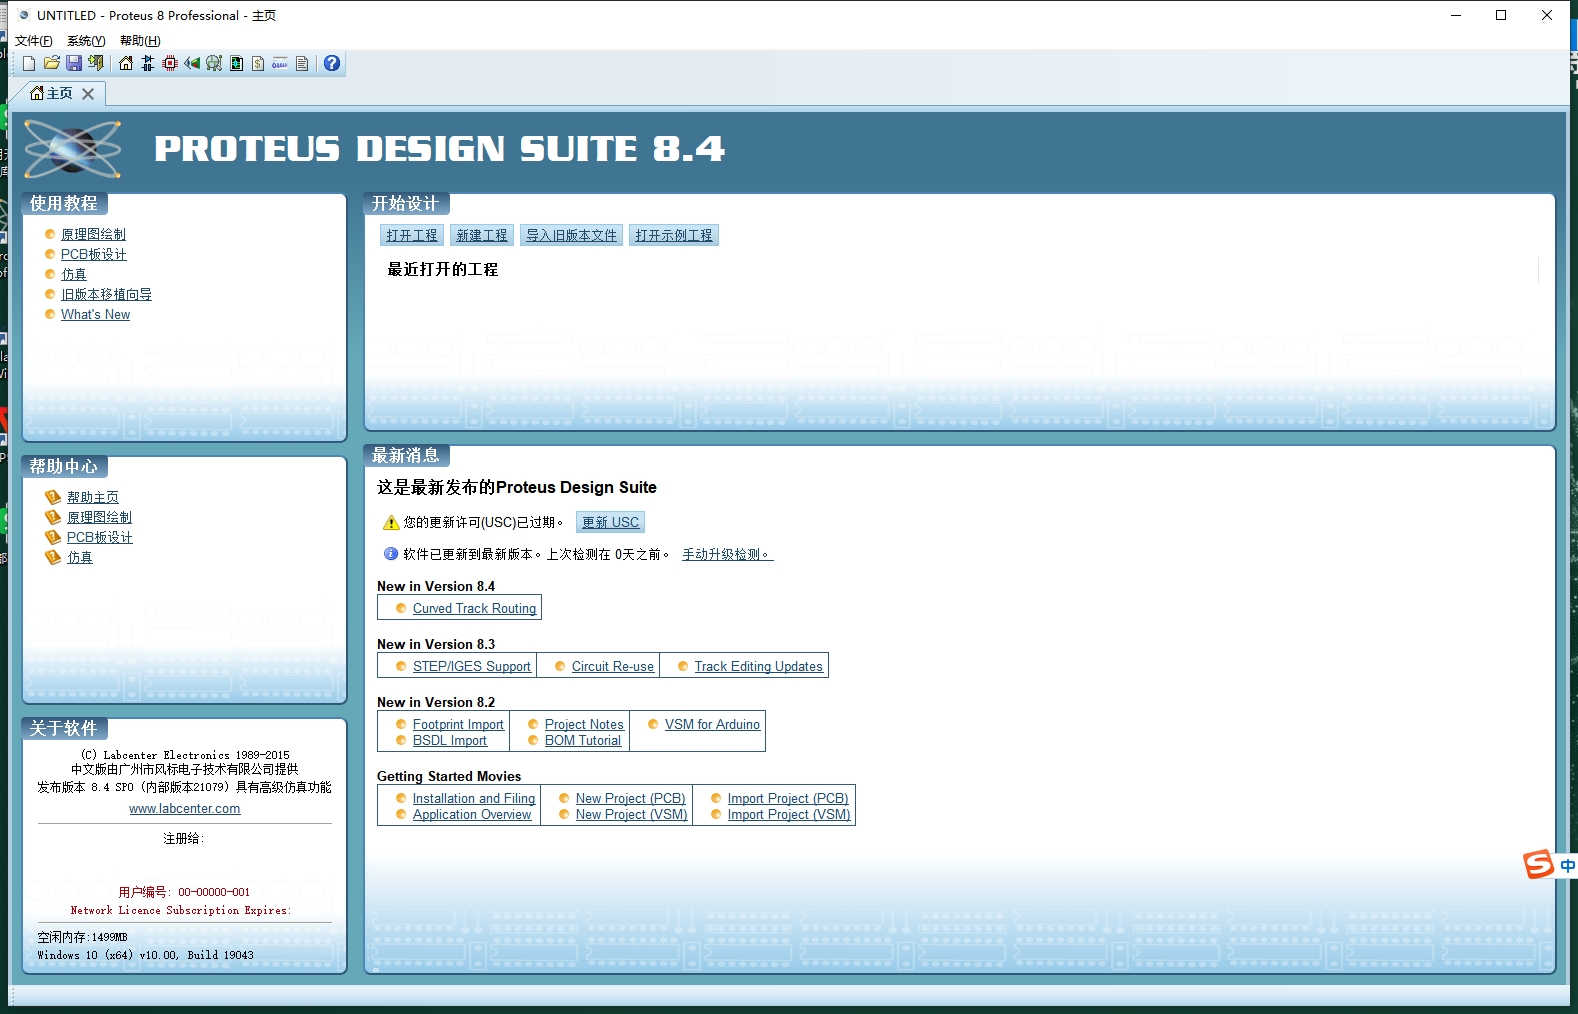
Task: Open the What's New tutorial link
Action: 95,314
